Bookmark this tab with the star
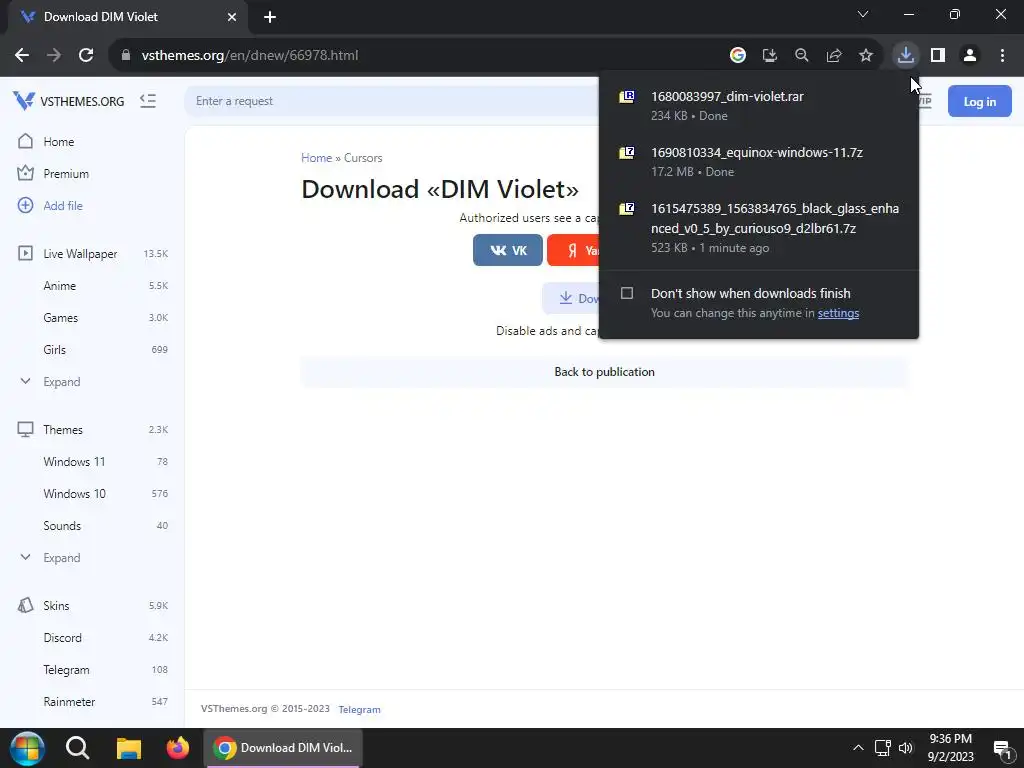1024x768 pixels. tap(866, 56)
